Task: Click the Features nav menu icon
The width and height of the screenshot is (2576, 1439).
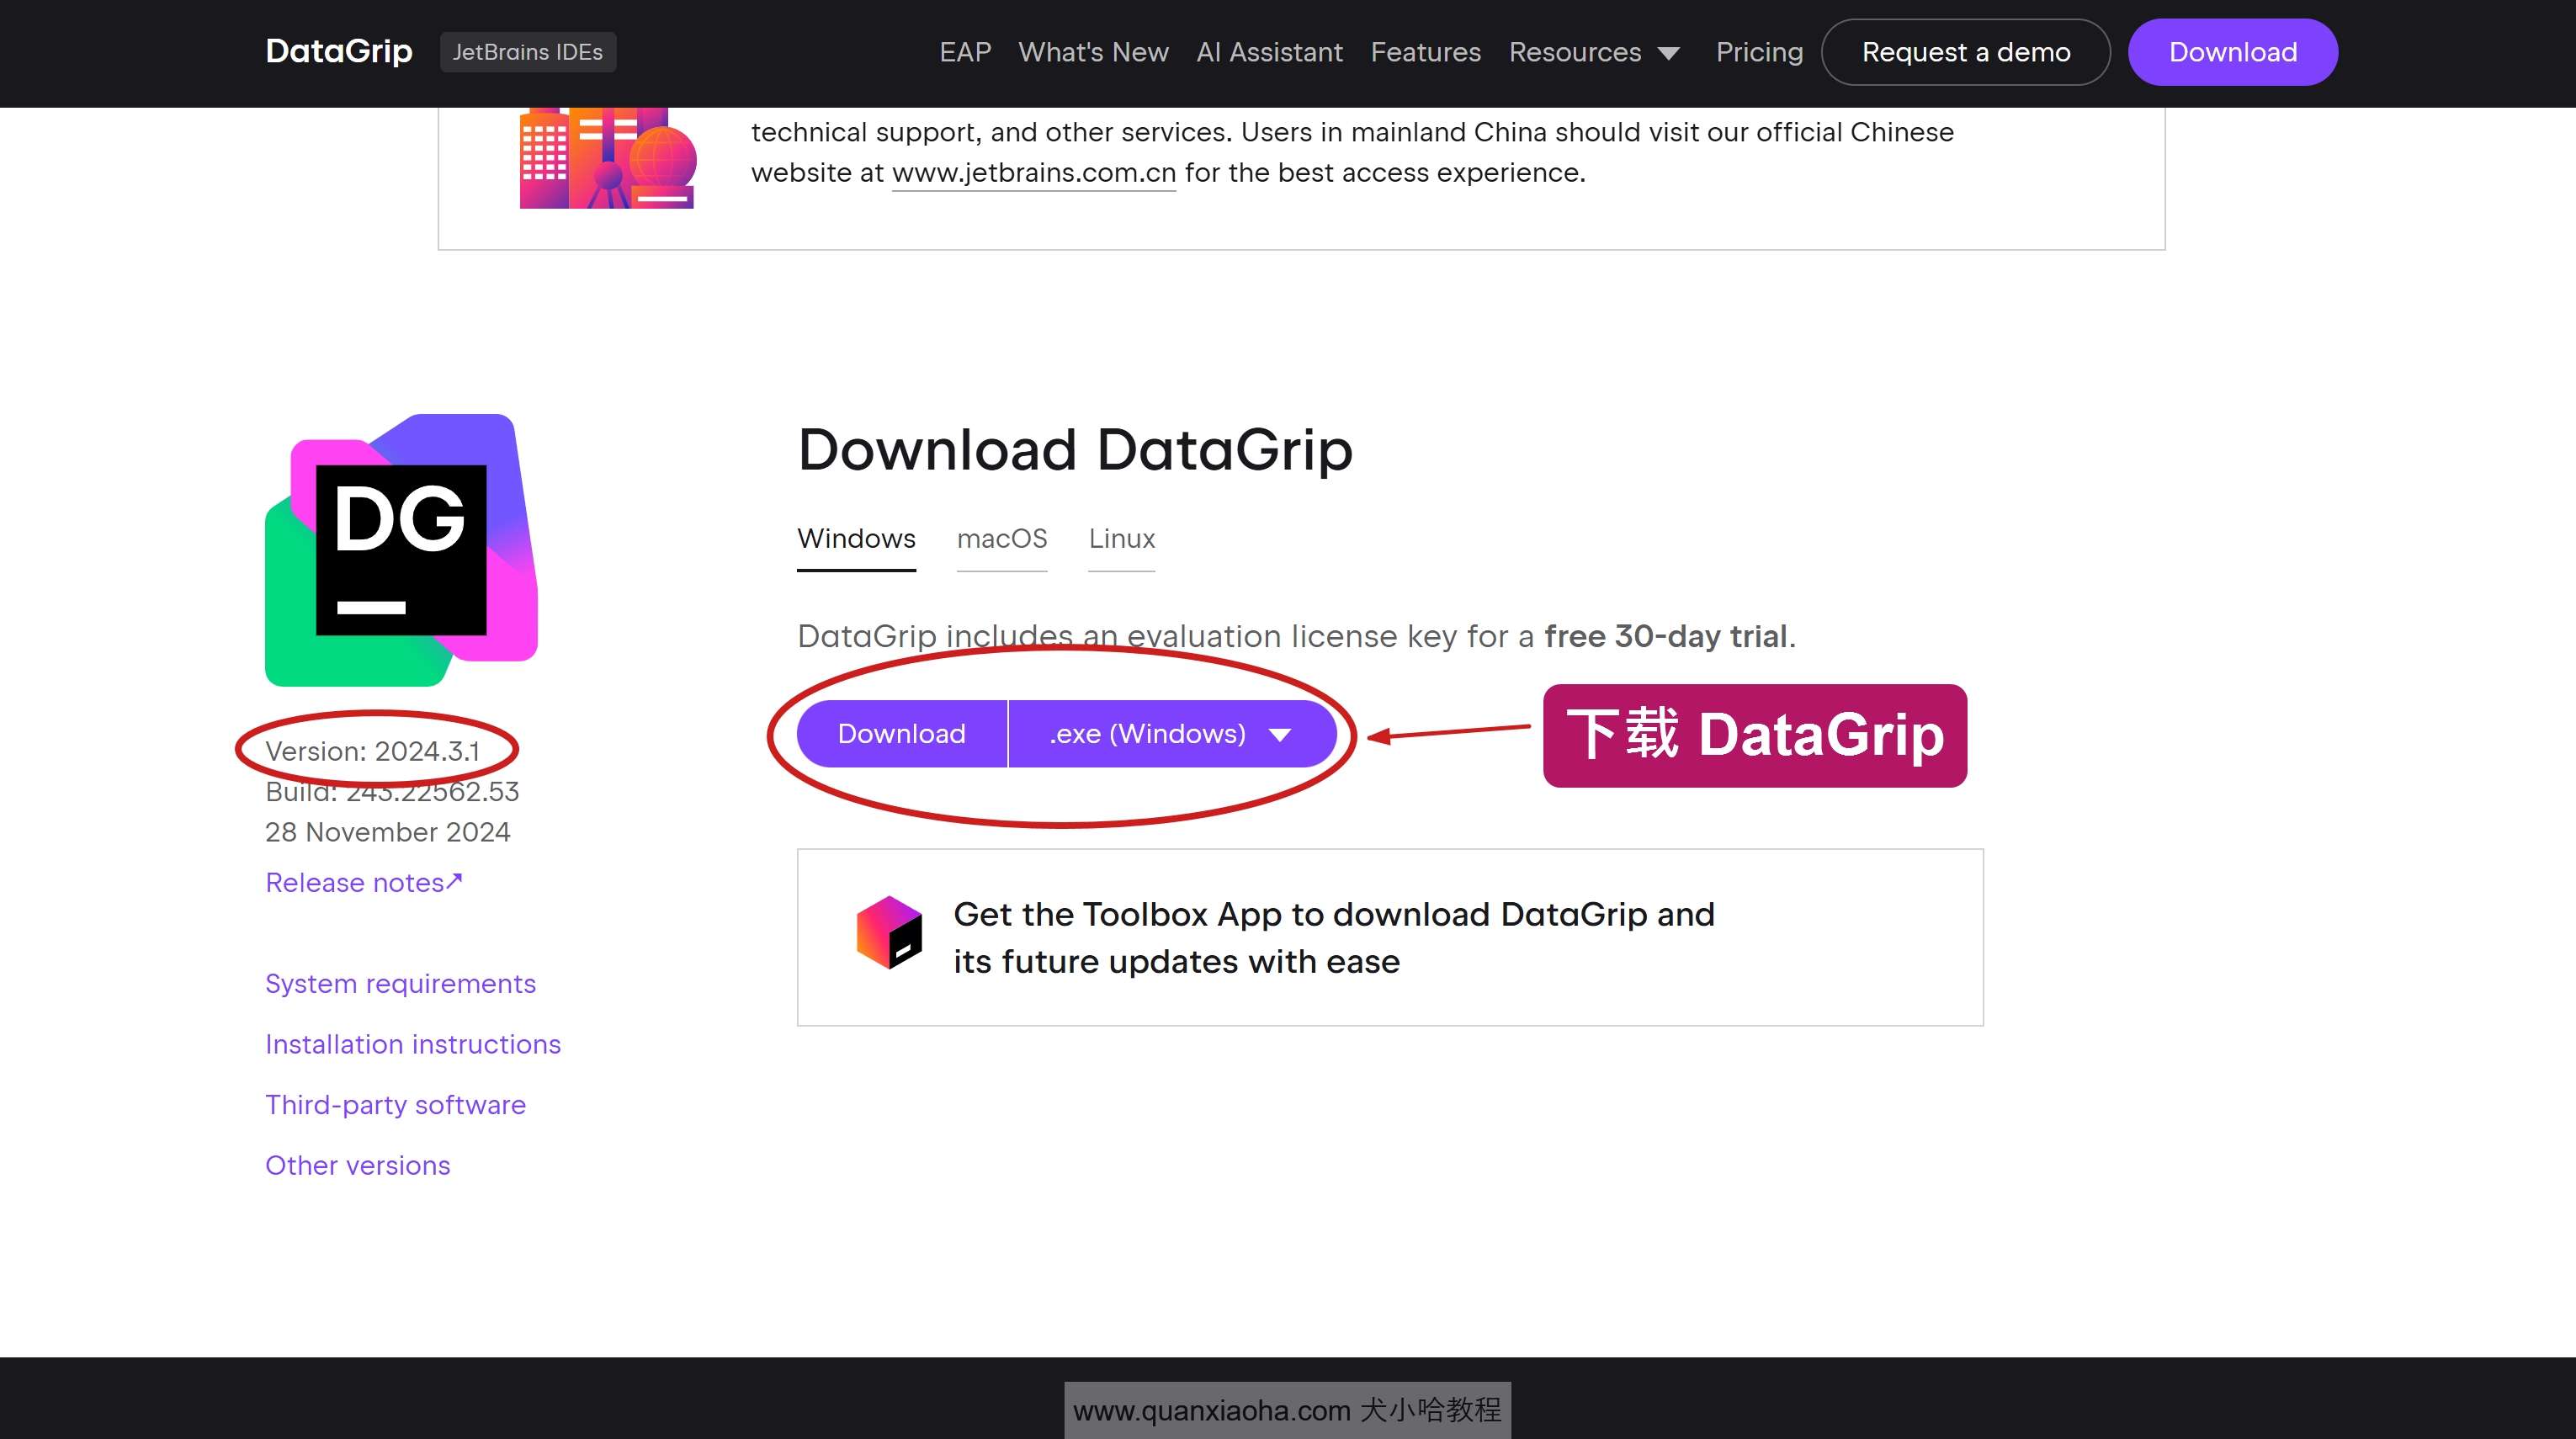Action: [x=1426, y=50]
